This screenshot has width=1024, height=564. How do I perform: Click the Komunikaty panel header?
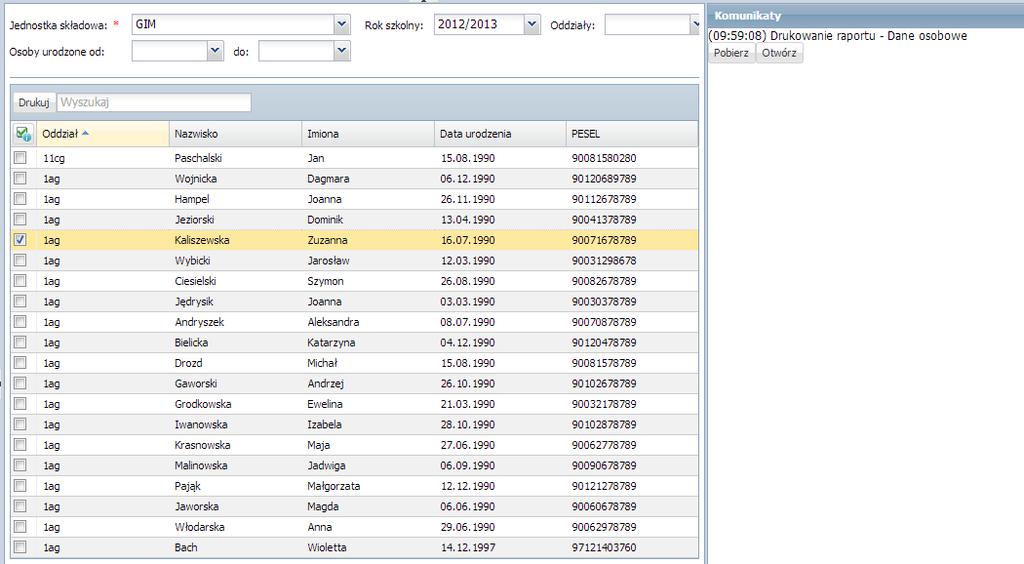pyautogui.click(x=866, y=15)
